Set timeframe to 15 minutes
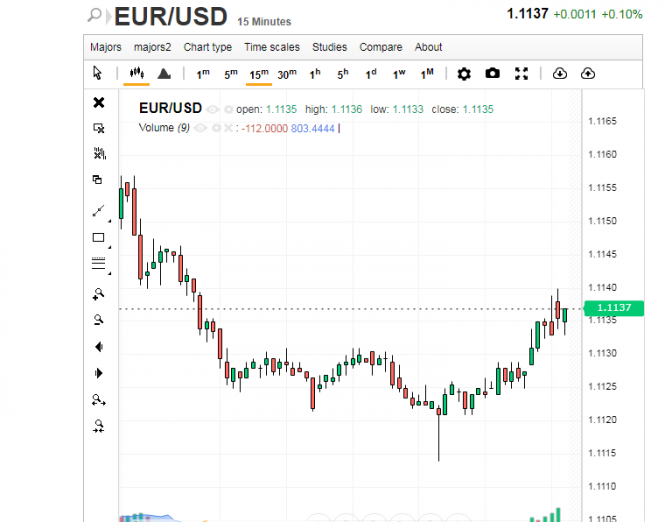Image resolution: width=665 pixels, height=522 pixels. pos(259,74)
